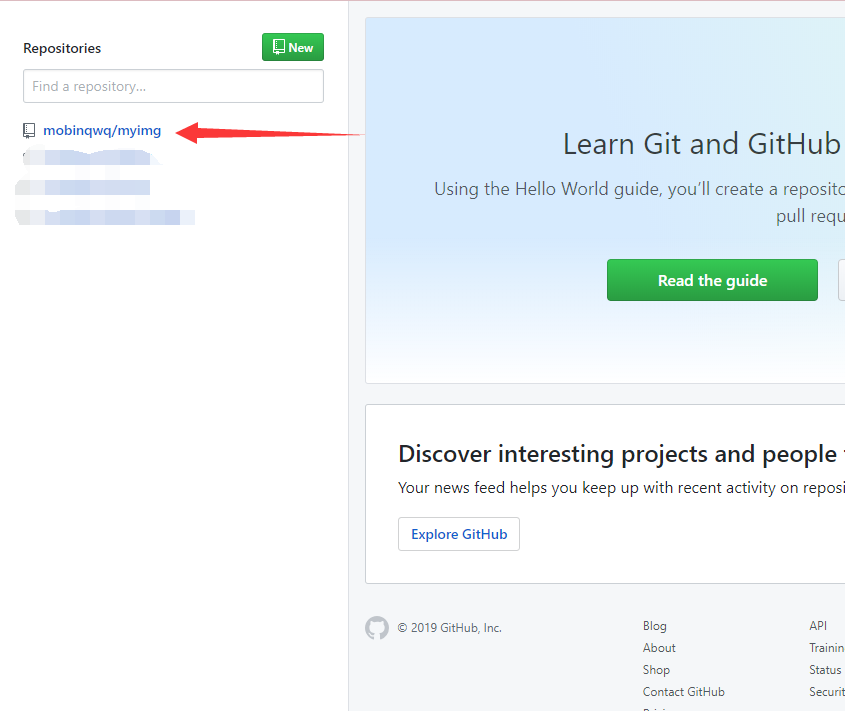Image resolution: width=845 pixels, height=711 pixels.
Task: Visit the Shop footer link
Action: 656,670
